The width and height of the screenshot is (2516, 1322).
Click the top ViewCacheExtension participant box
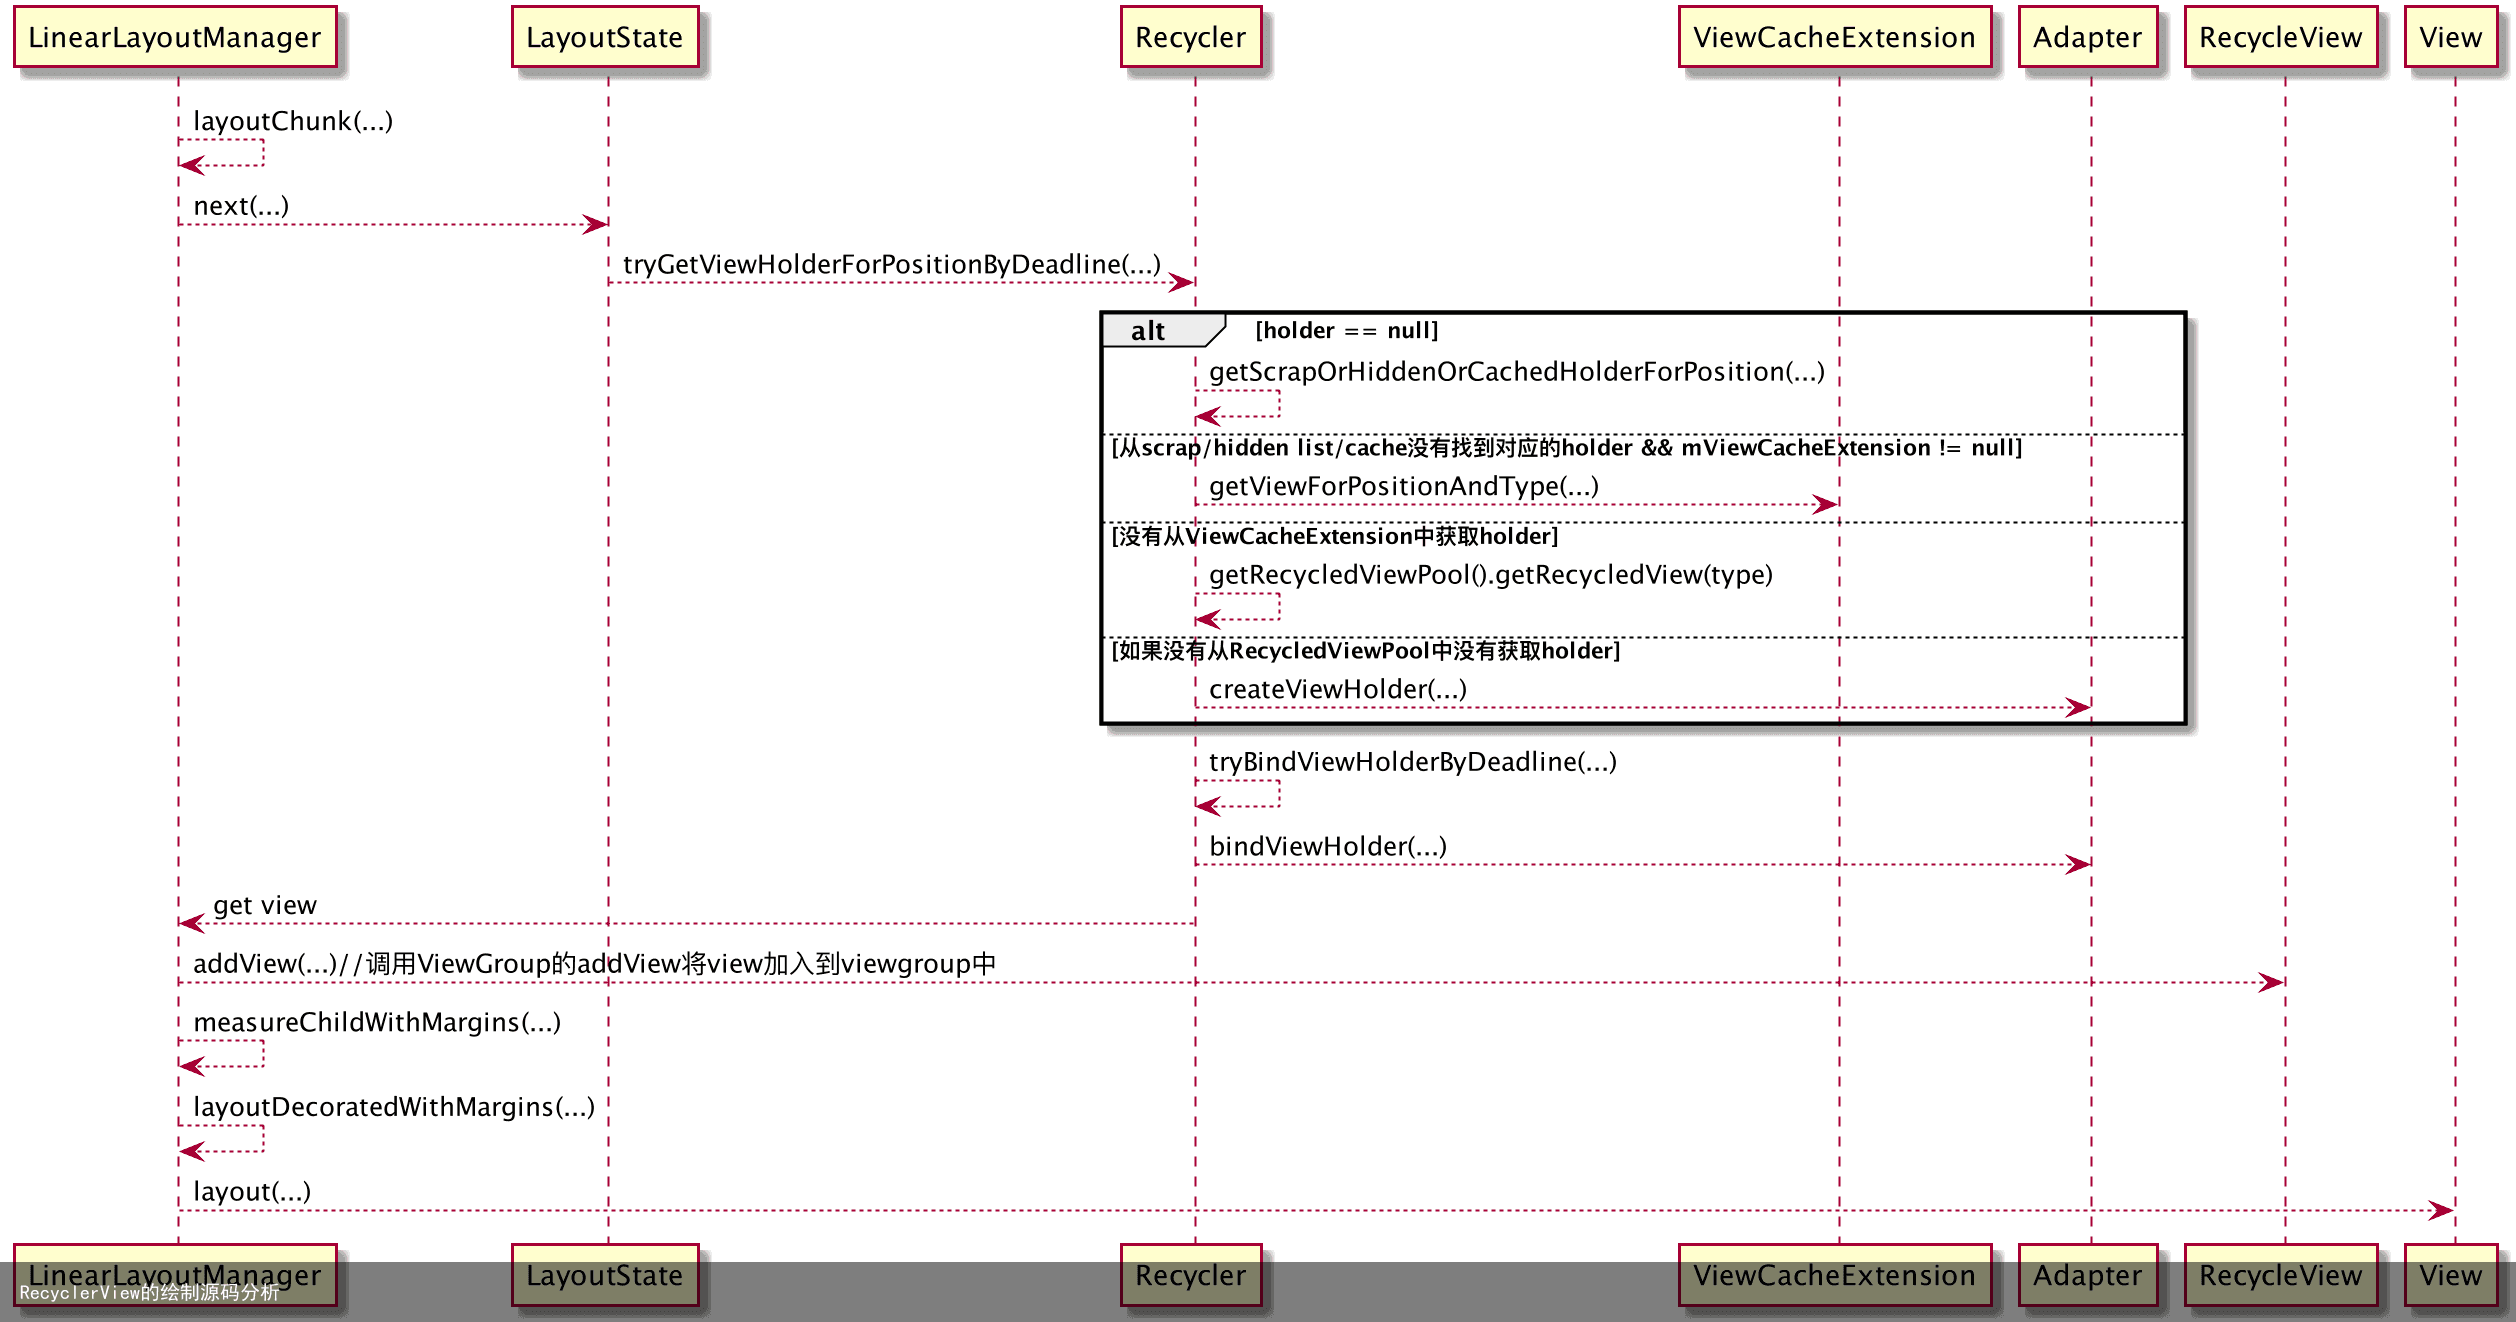[x=1835, y=37]
